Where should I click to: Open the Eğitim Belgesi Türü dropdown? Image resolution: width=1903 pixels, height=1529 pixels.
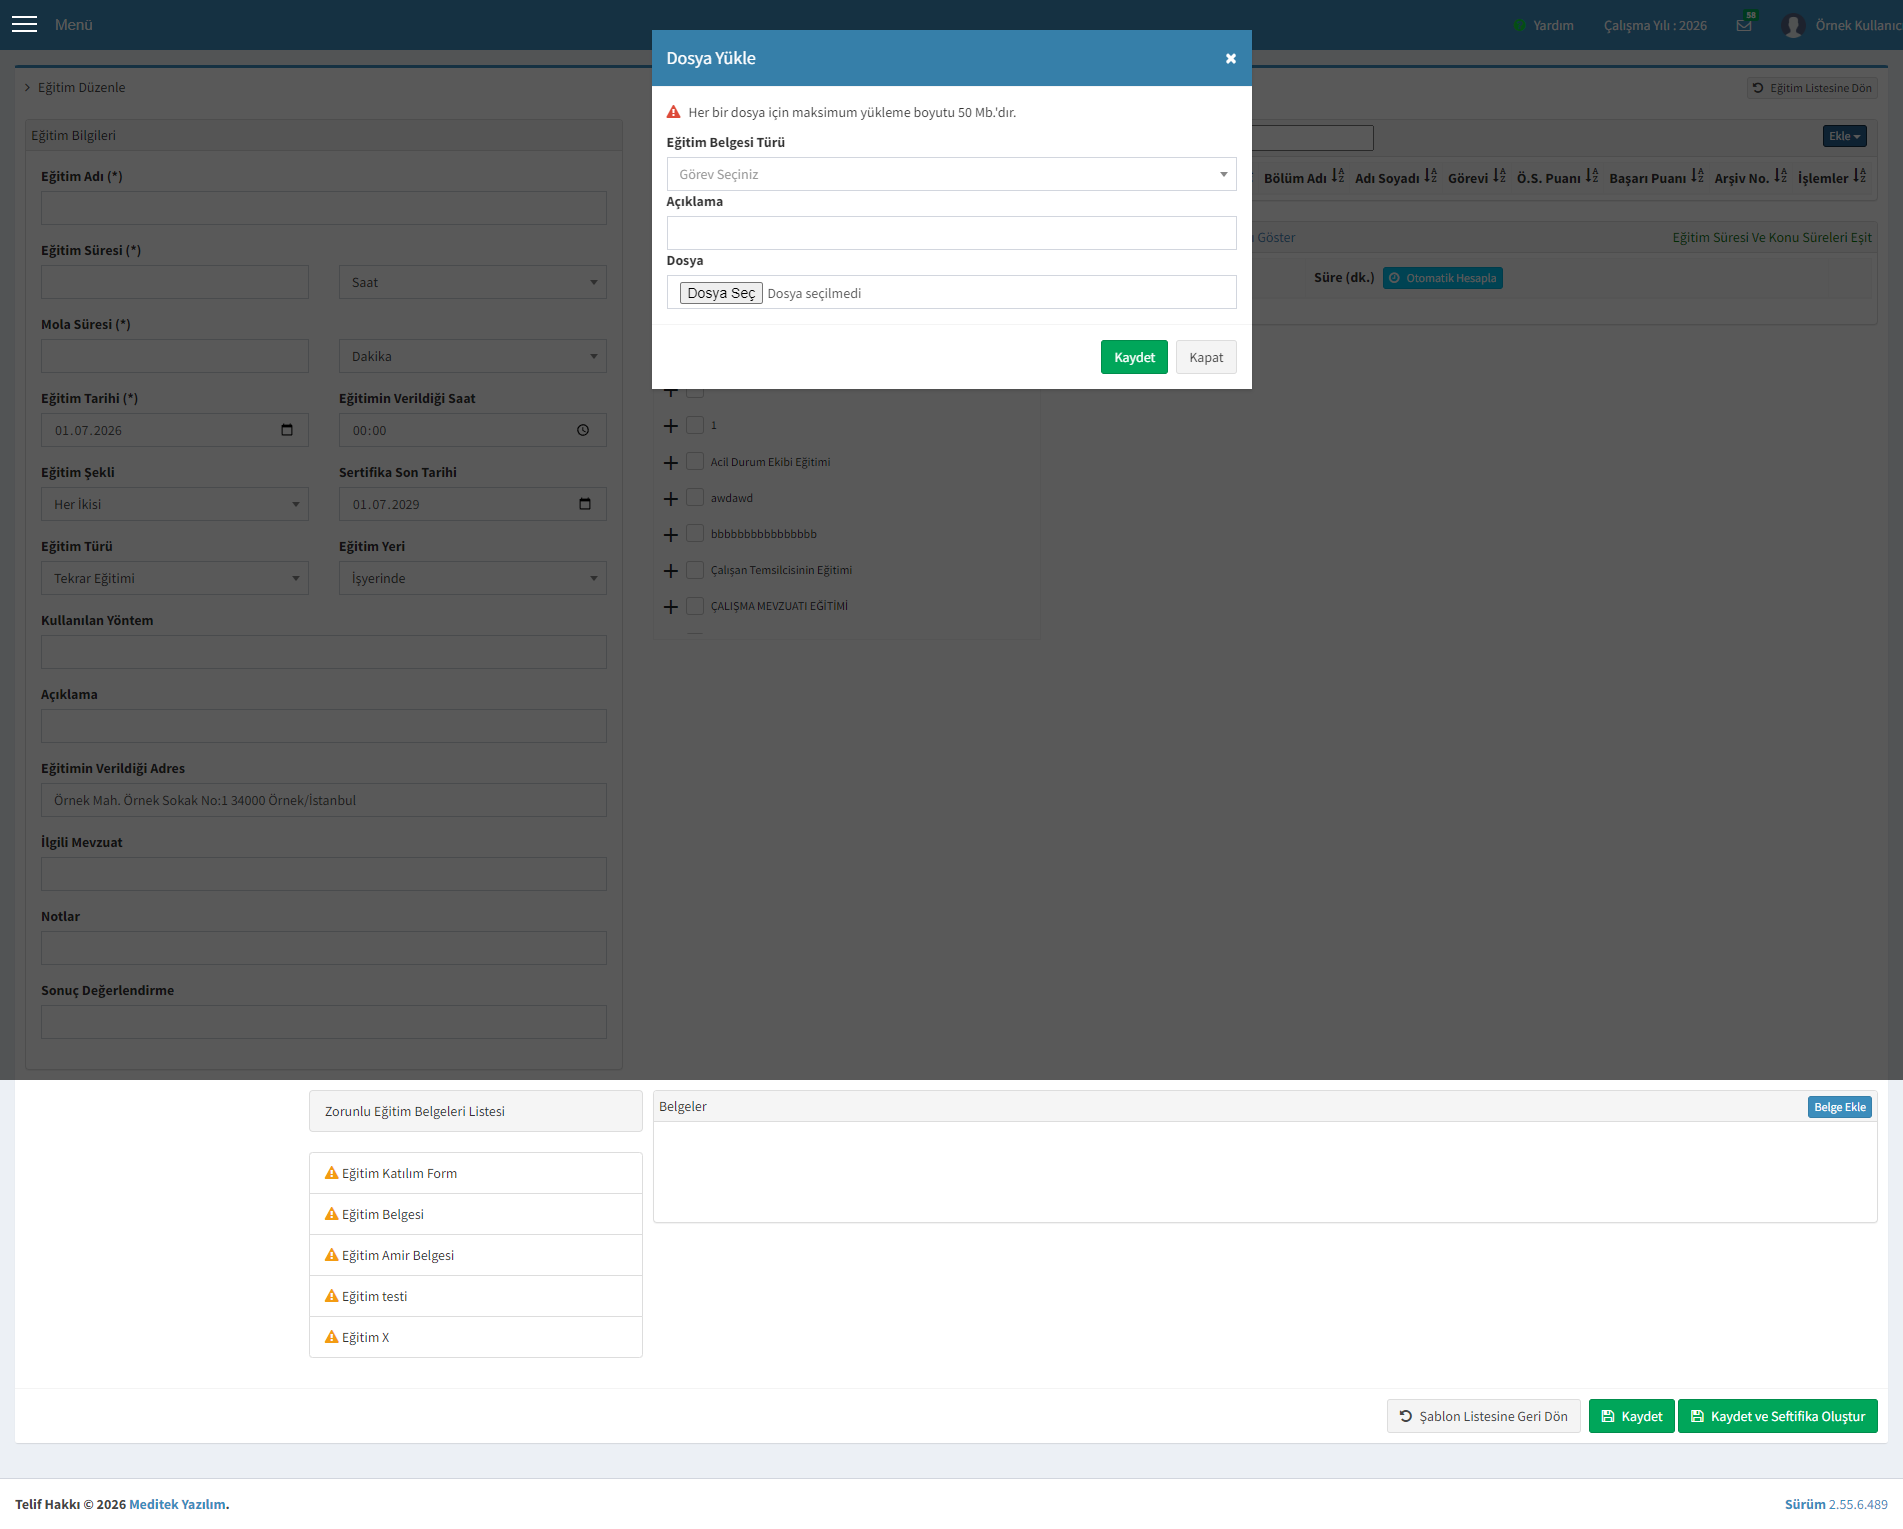pos(951,174)
